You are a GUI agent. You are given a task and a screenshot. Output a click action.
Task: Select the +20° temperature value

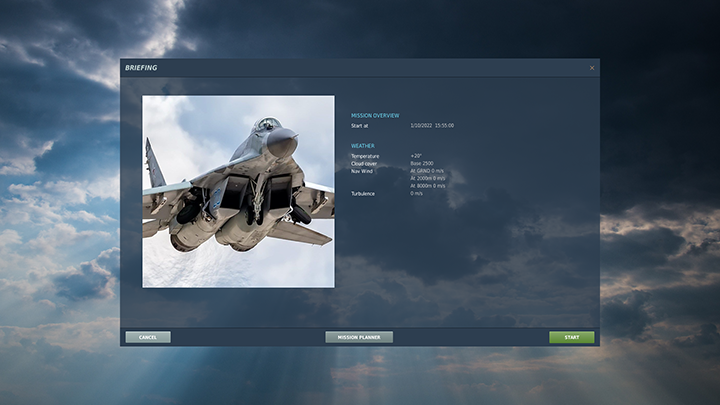(416, 156)
